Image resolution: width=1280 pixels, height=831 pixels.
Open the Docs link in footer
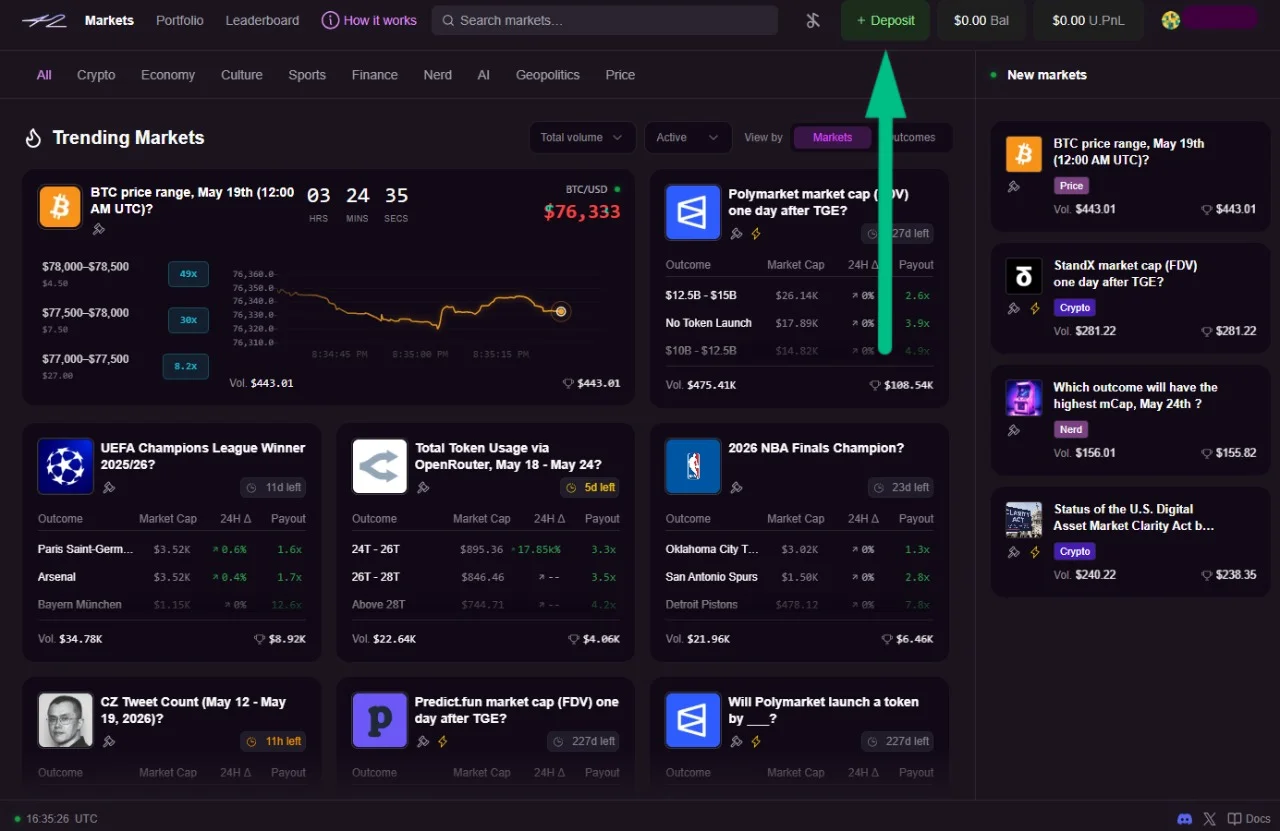tap(1249, 818)
